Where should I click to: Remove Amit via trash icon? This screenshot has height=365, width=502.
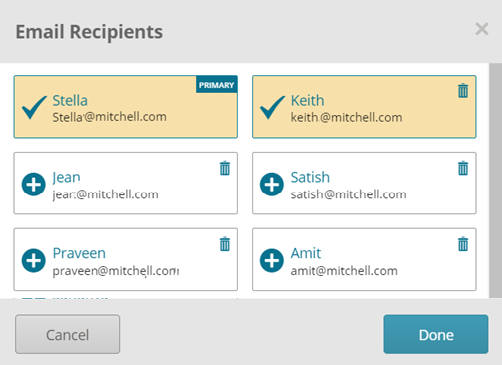click(x=463, y=244)
